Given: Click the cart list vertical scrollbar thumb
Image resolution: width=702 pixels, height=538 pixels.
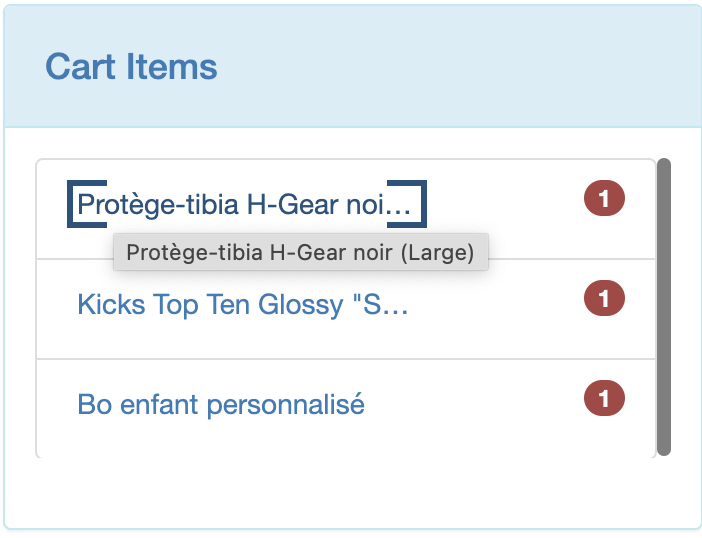Looking at the screenshot, I should [664, 306].
